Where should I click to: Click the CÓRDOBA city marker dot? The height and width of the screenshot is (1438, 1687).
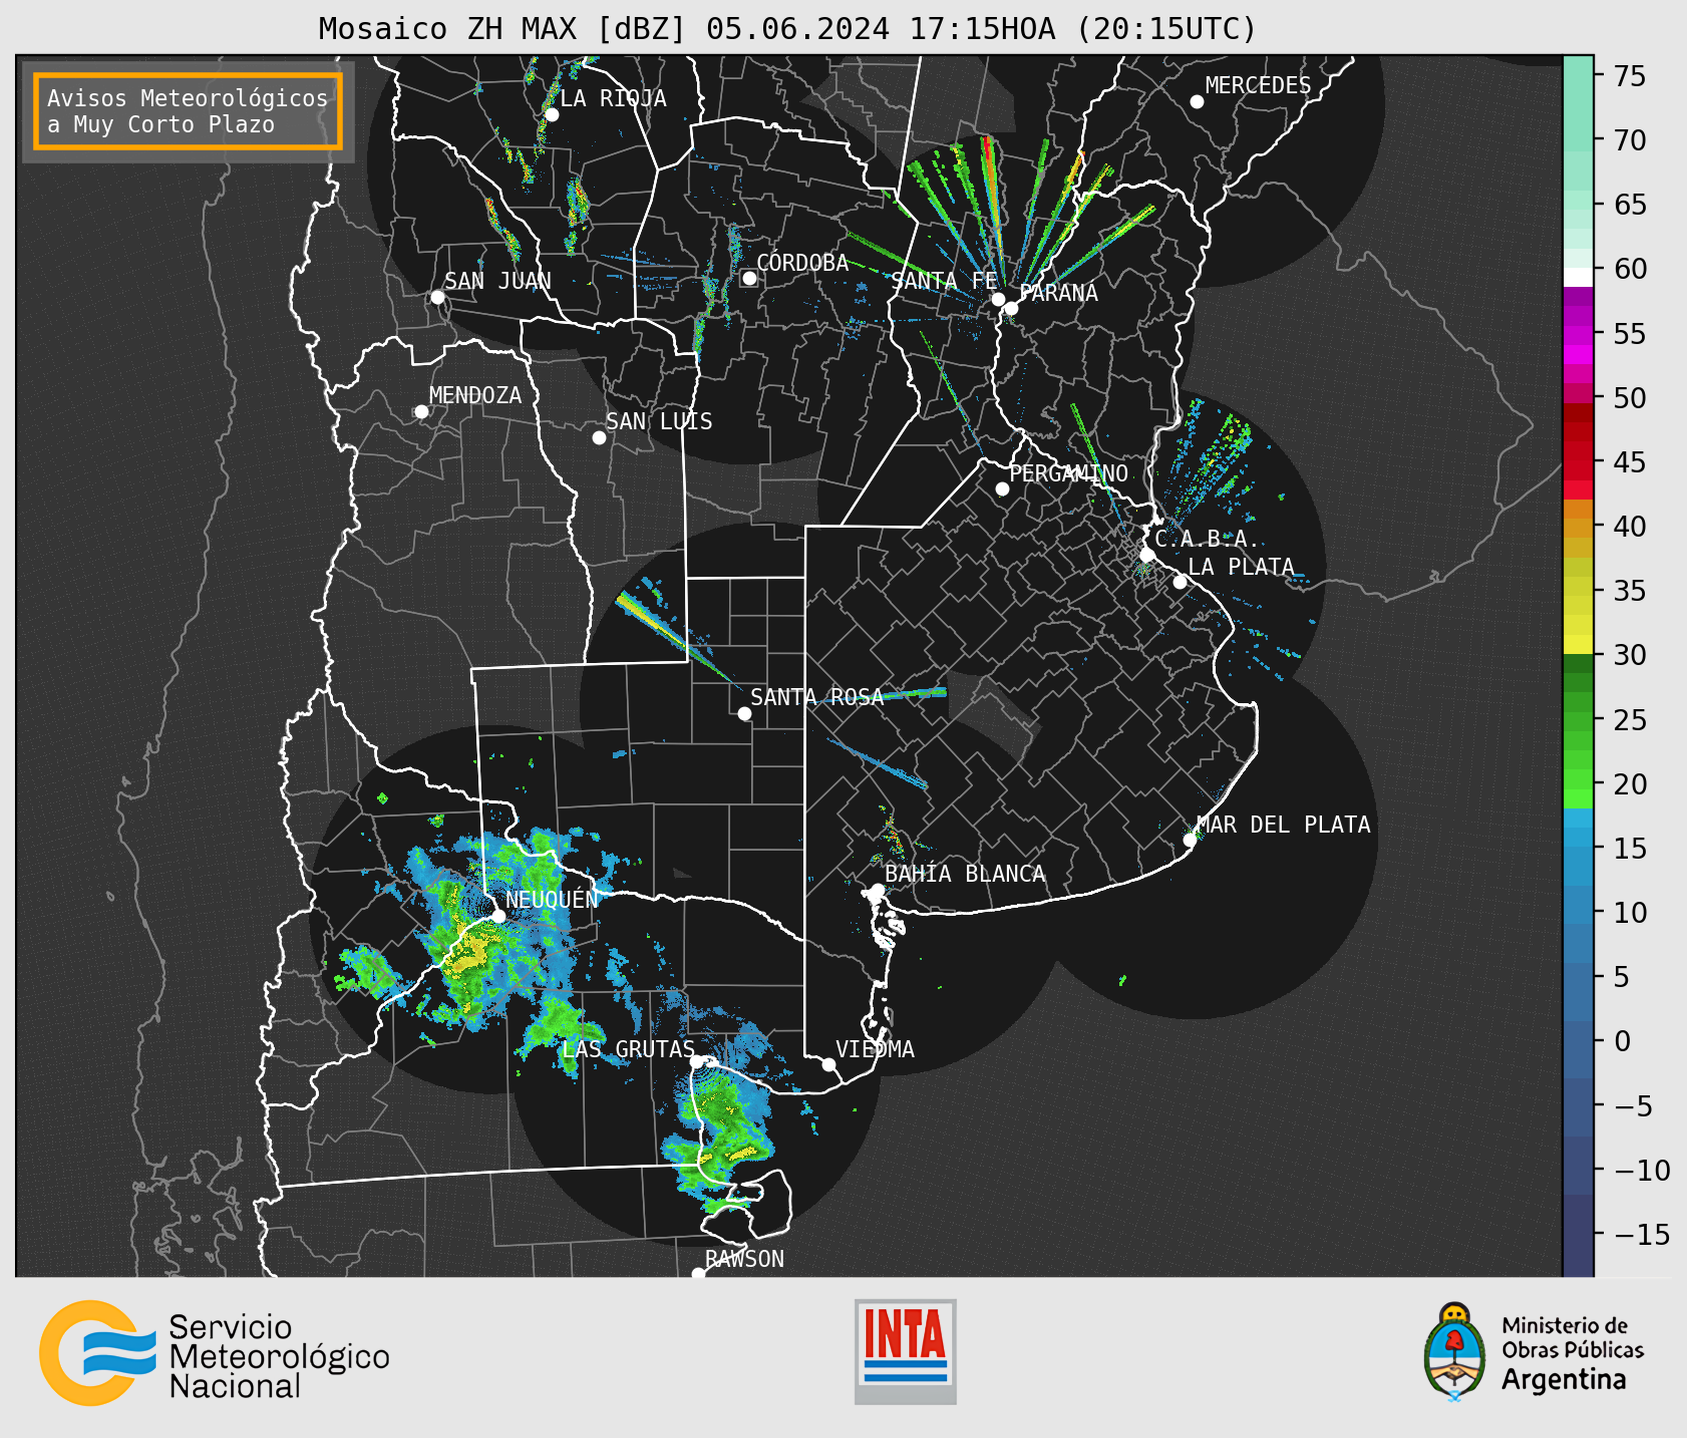749,278
